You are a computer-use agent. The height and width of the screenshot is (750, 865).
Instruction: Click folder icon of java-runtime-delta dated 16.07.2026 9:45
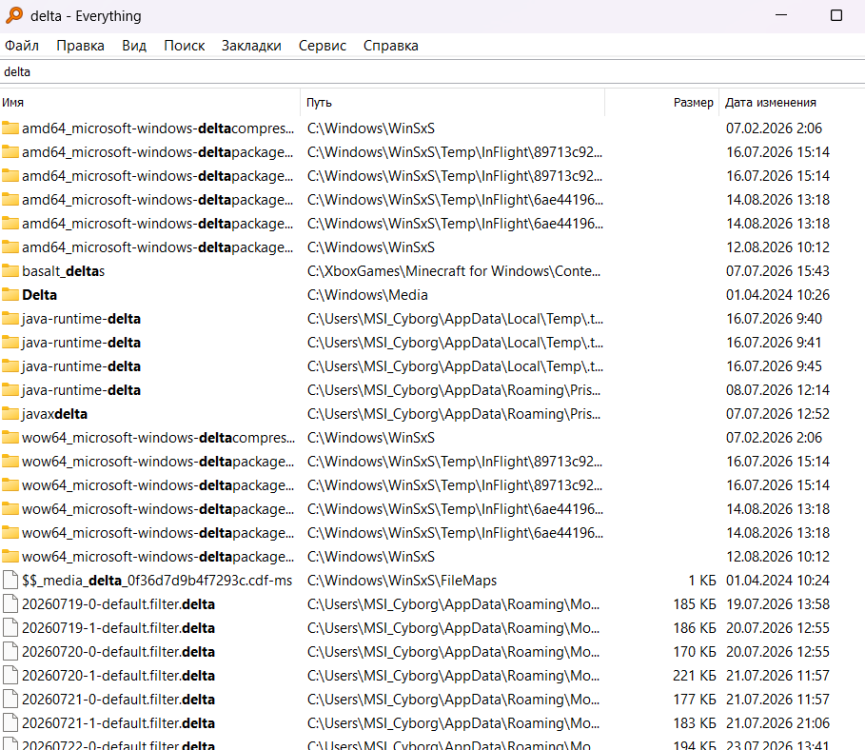coord(10,366)
